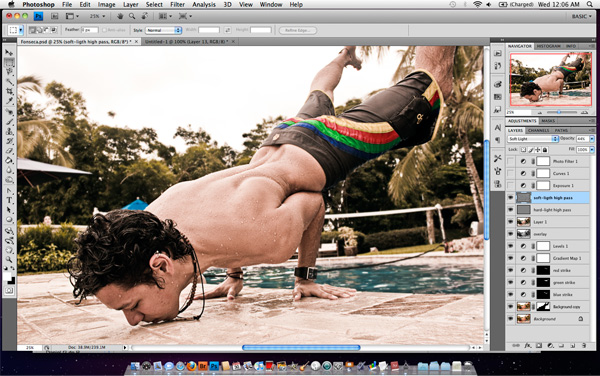The height and width of the screenshot is (376, 600).
Task: Select the Move tool
Action: (x=9, y=53)
